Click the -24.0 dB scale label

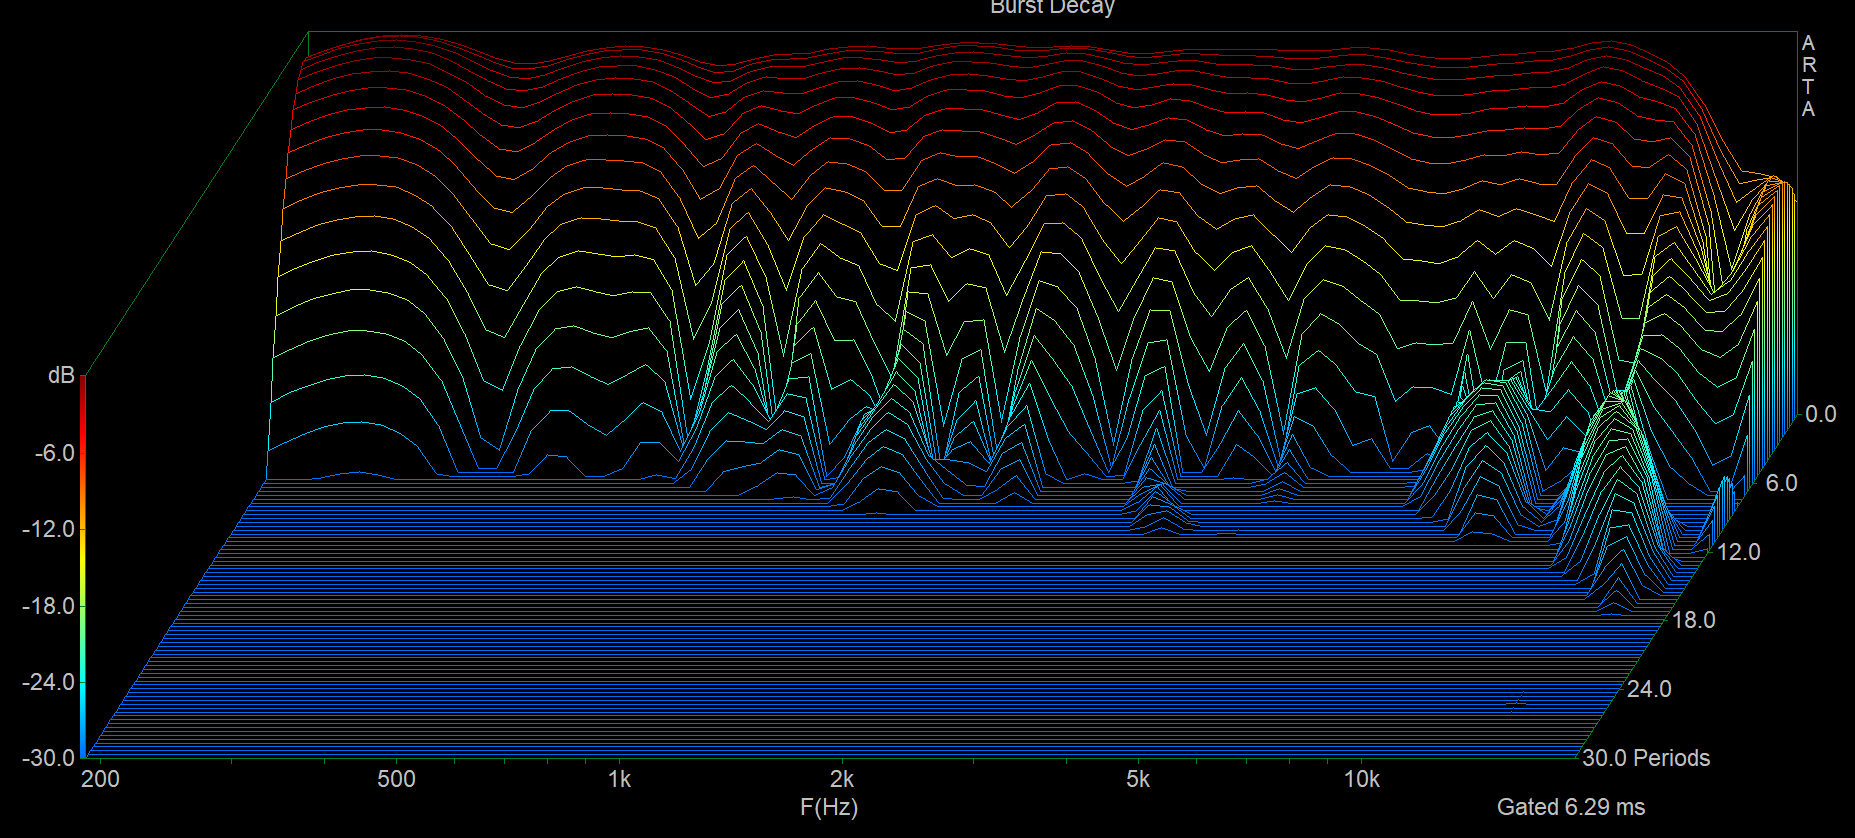point(48,682)
